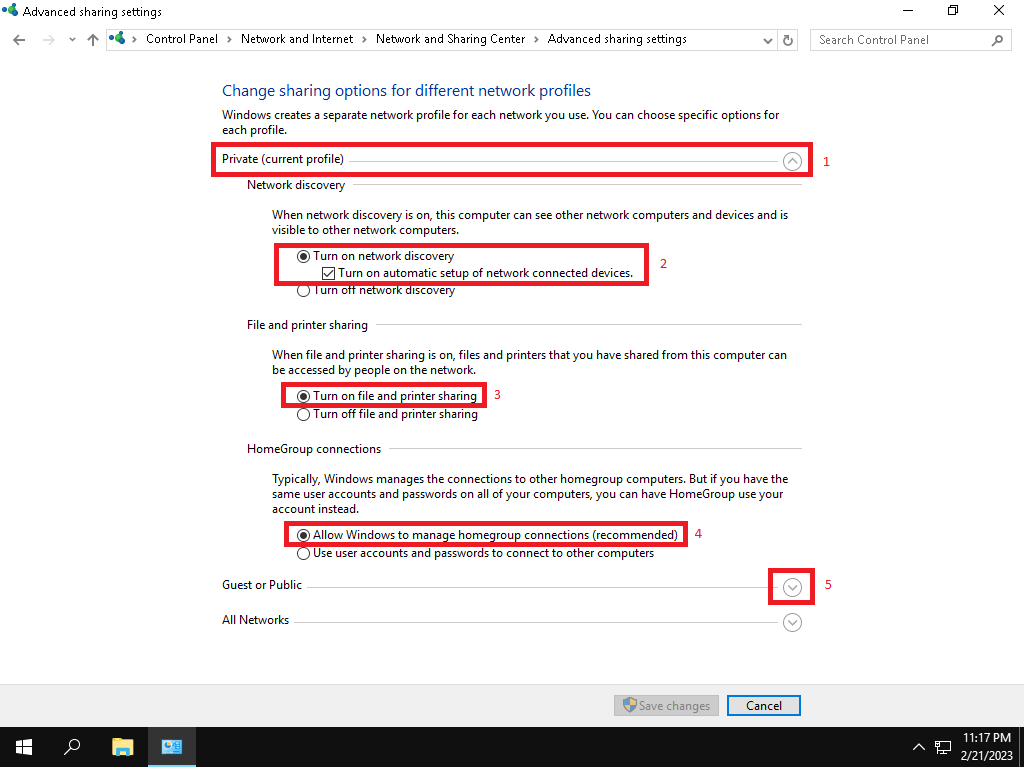
Task: Click the Up one level arrow
Action: point(93,40)
